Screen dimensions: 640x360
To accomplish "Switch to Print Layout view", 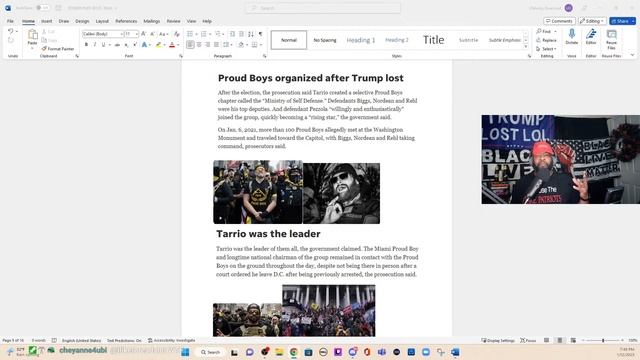I will [560, 340].
